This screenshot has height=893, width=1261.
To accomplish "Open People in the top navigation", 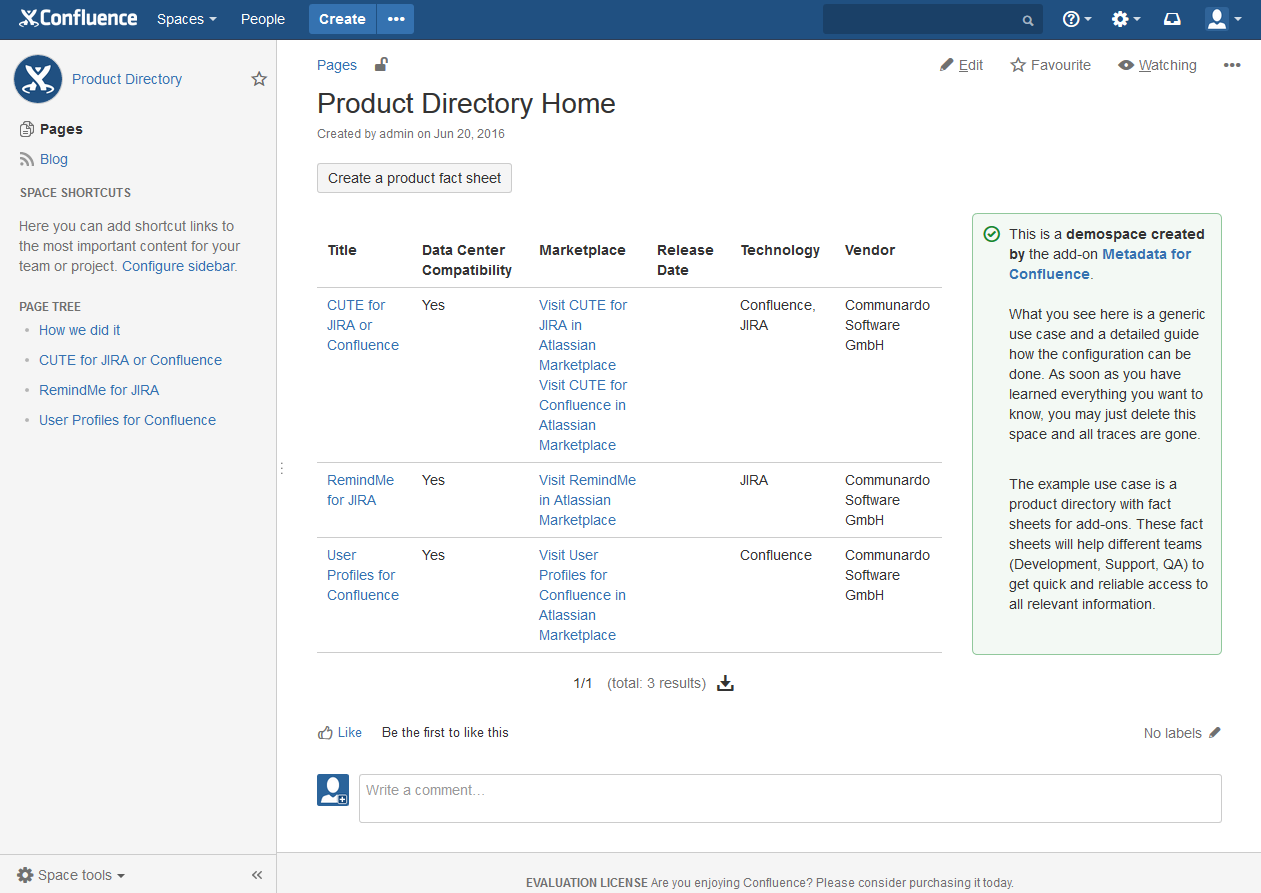I will coord(262,19).
